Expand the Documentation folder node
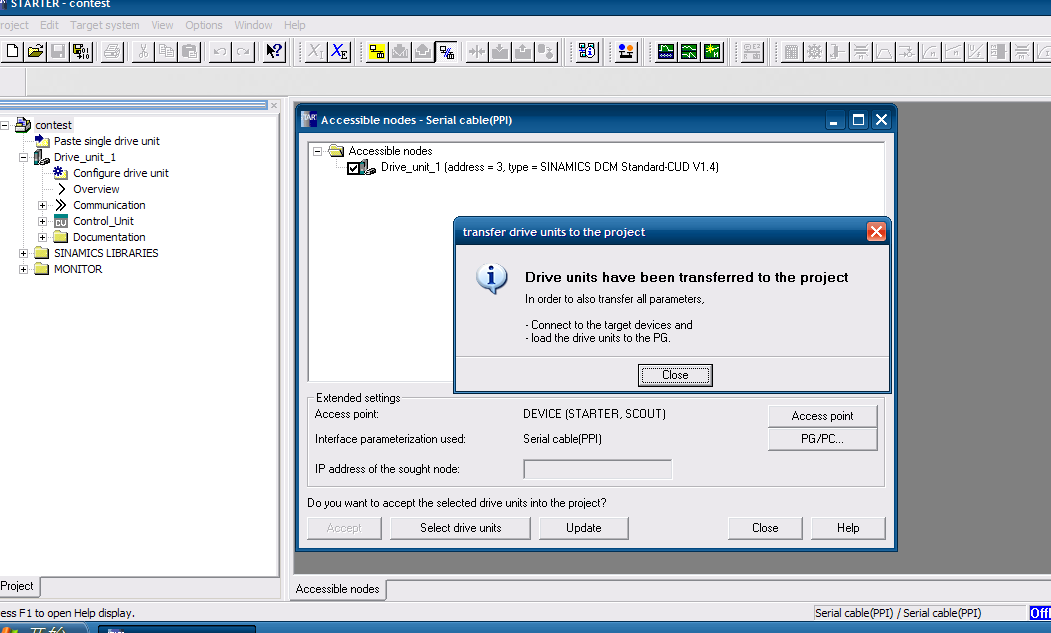The width and height of the screenshot is (1051, 633). coord(42,237)
